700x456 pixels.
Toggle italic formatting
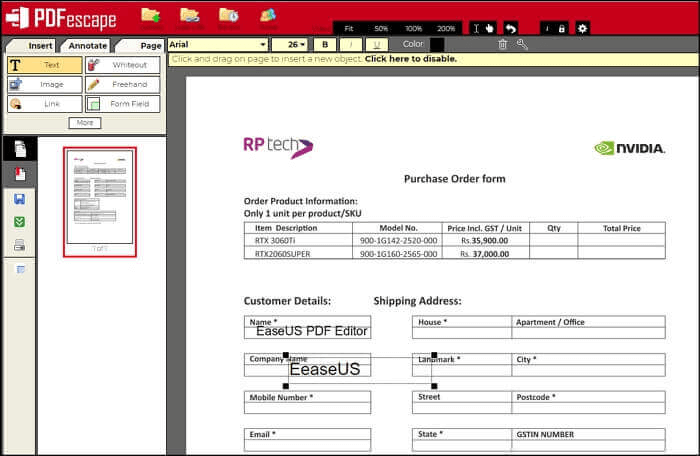351,45
